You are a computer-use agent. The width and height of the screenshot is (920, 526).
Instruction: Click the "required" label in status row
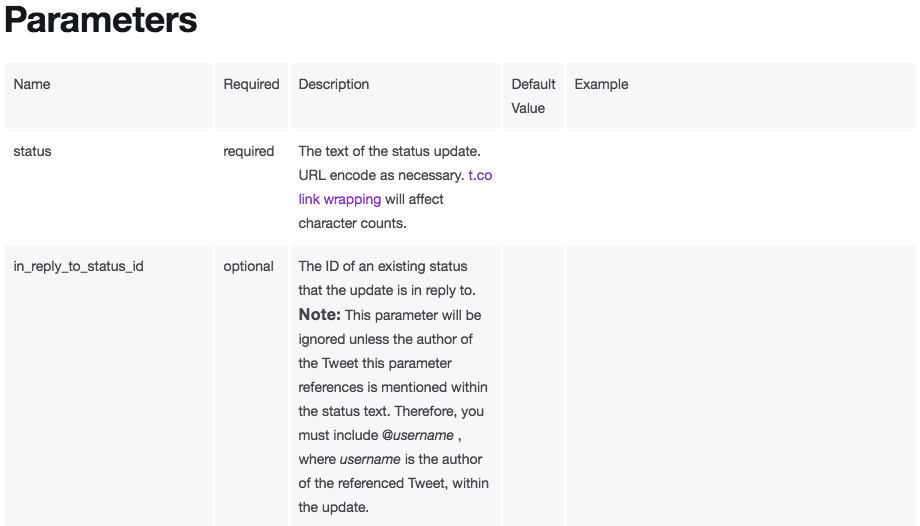[x=248, y=152]
